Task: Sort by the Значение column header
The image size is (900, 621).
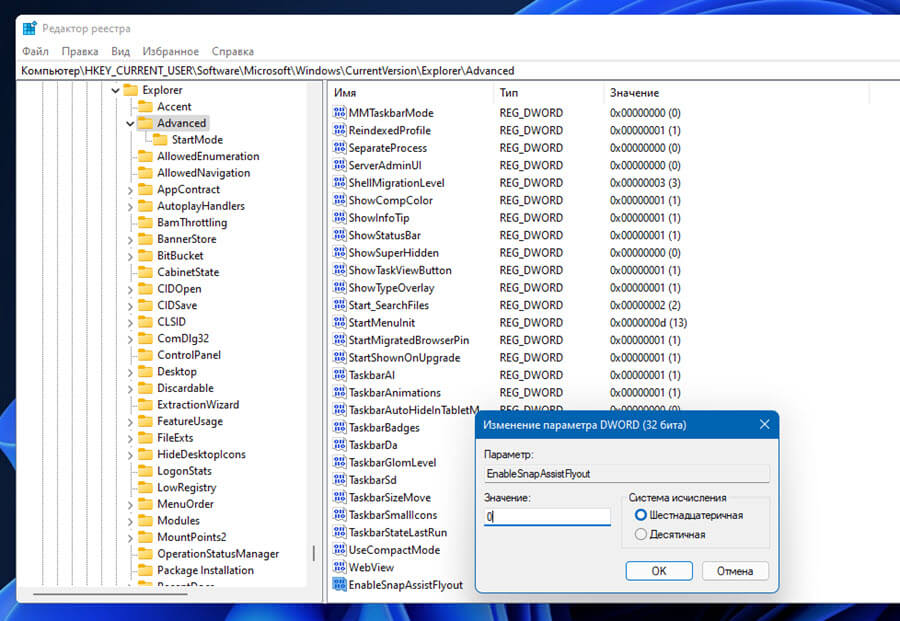Action: click(x=737, y=92)
